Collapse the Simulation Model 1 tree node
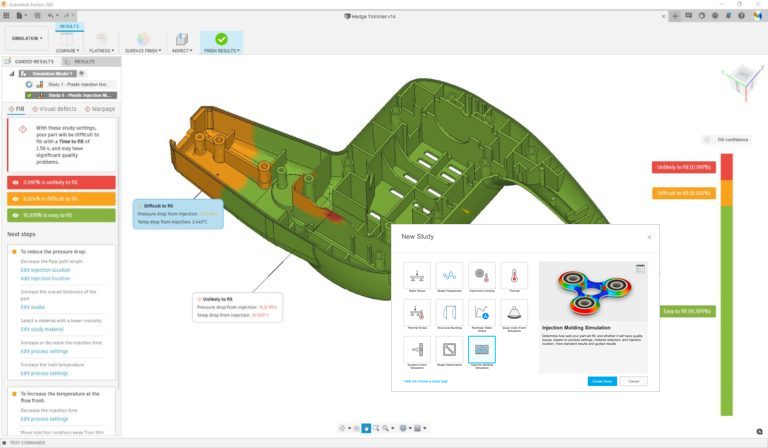The image size is (768, 448). [x=12, y=73]
